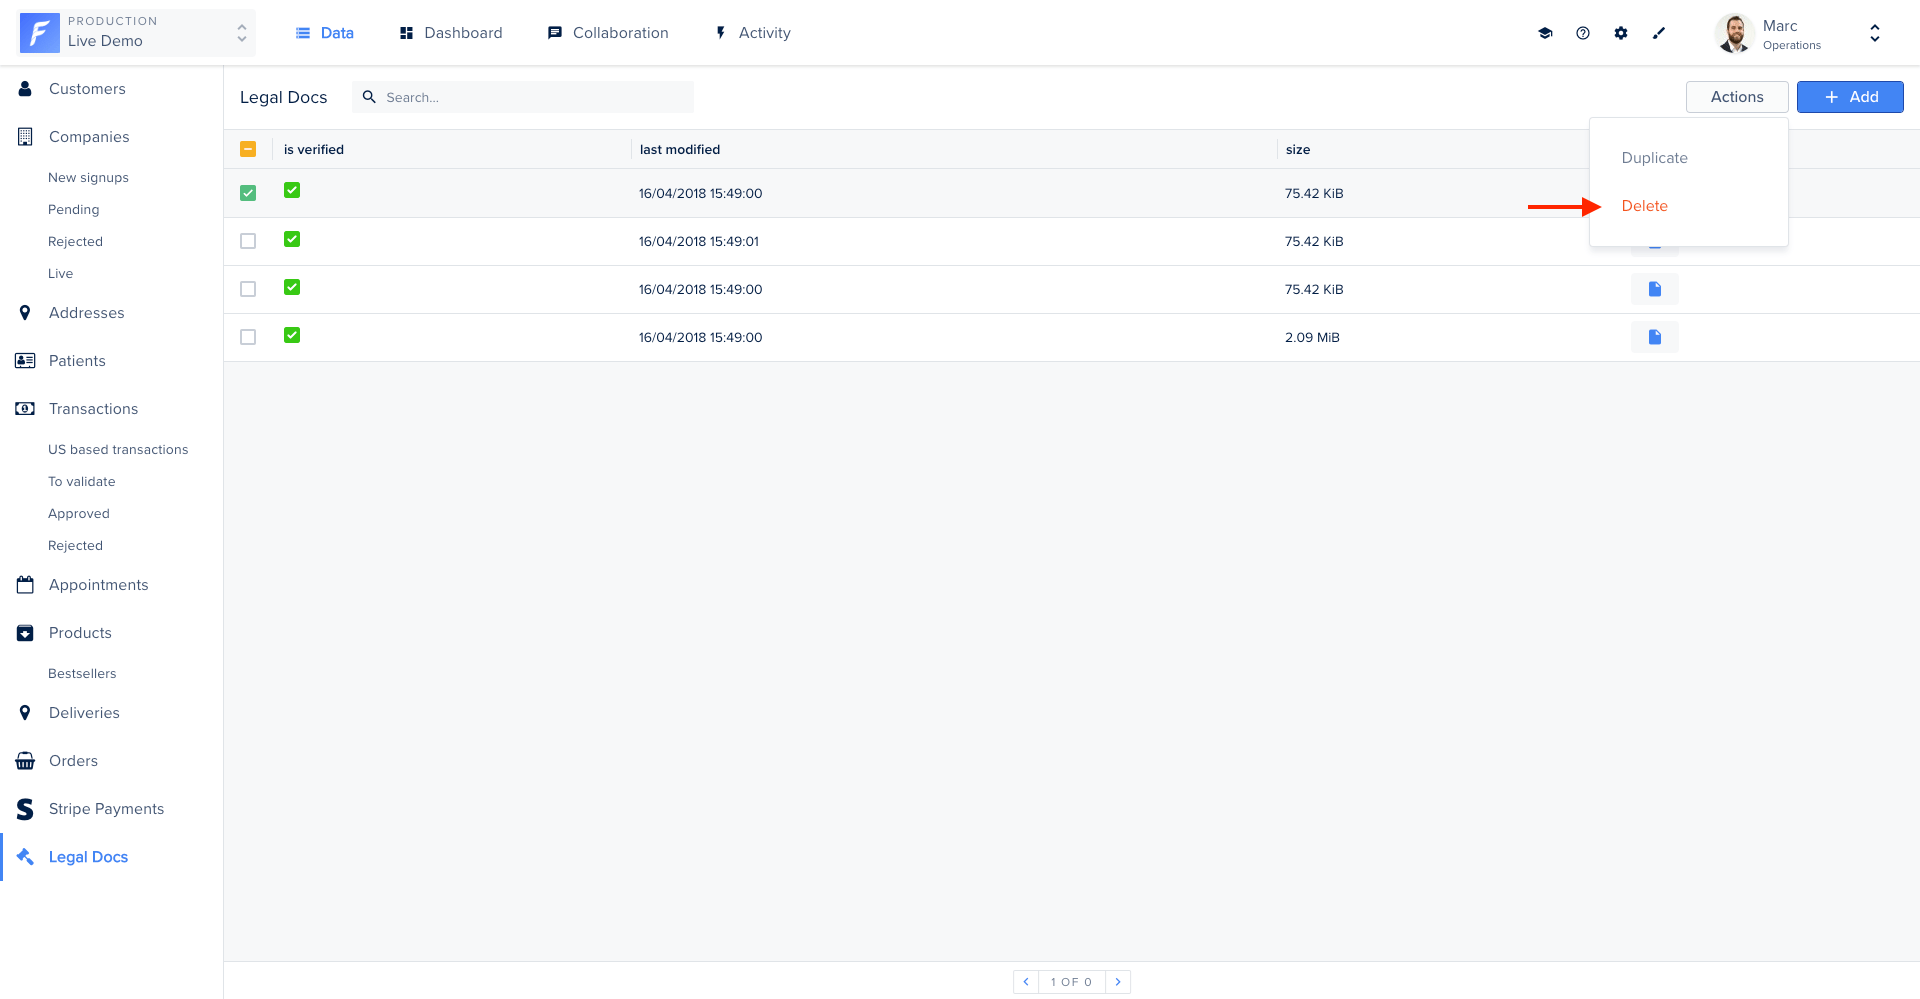Switch to the Activity tab

point(753,33)
